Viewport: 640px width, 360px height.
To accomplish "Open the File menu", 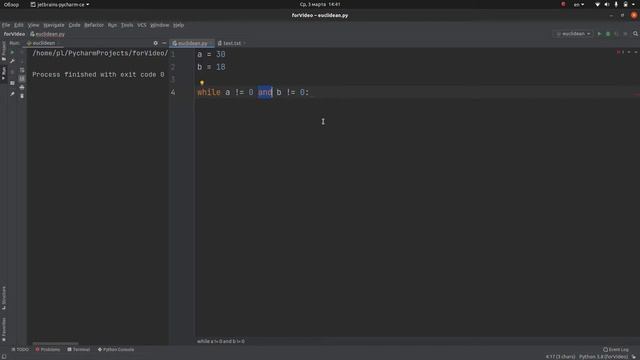I will click(x=6, y=25).
